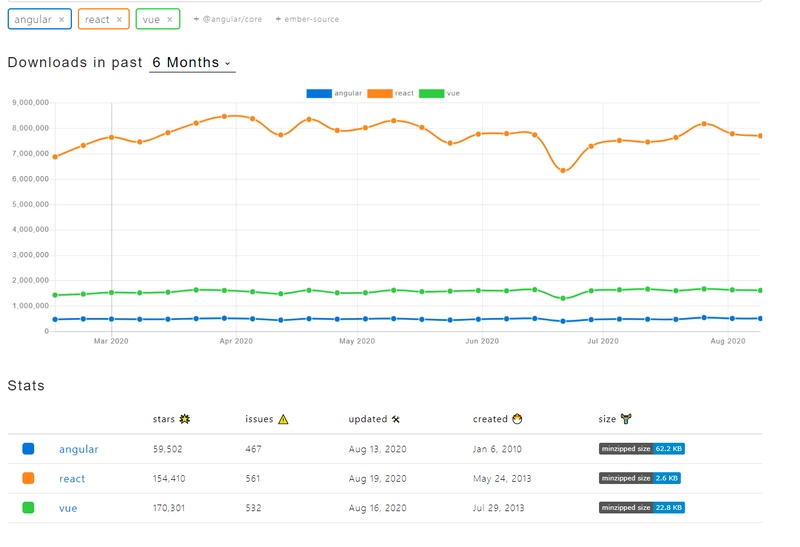
Task: Click react updated date Aug 19, 2020
Action: pyautogui.click(x=378, y=479)
